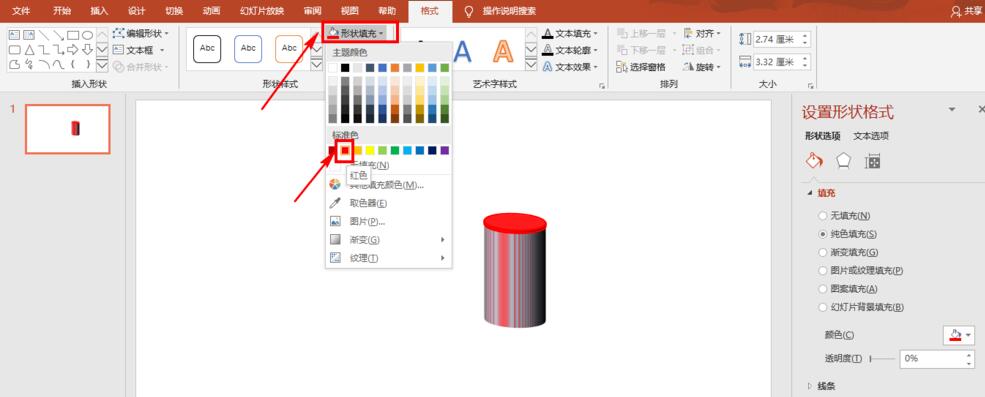The width and height of the screenshot is (985, 397).
Task: Select the rounded rectangle shape
Action: coord(15,50)
